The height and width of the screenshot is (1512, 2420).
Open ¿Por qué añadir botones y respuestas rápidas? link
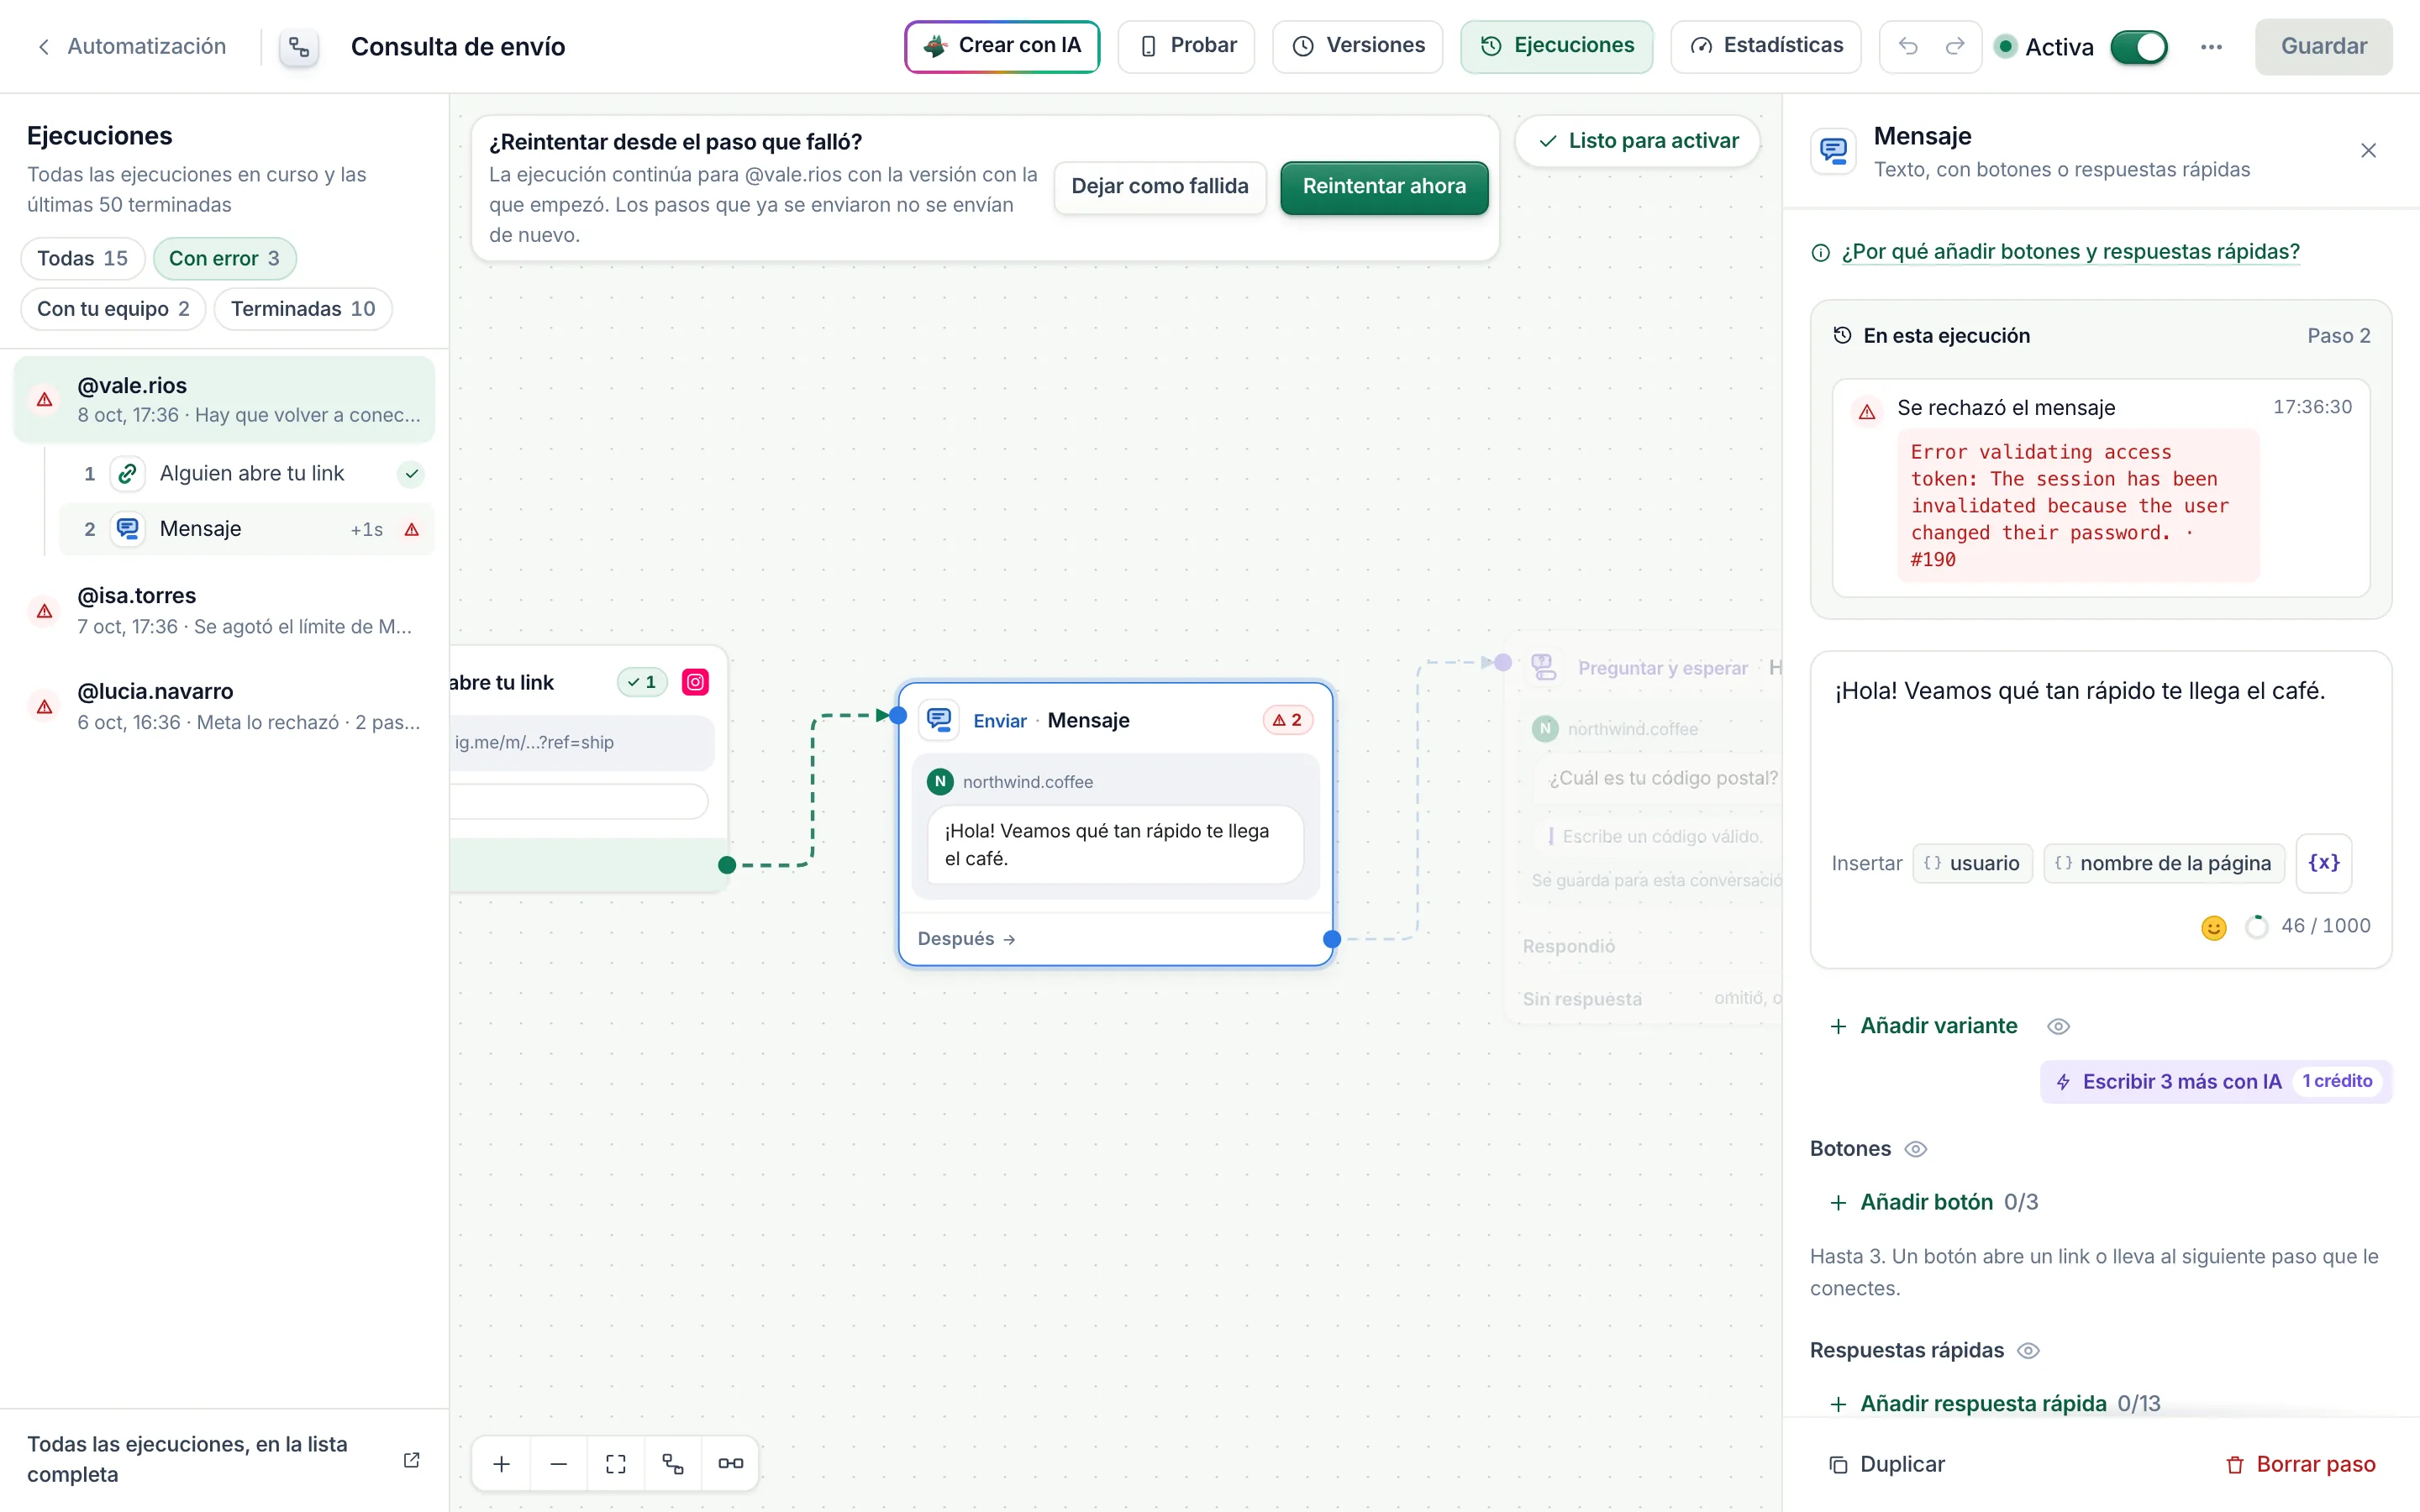pos(2070,252)
